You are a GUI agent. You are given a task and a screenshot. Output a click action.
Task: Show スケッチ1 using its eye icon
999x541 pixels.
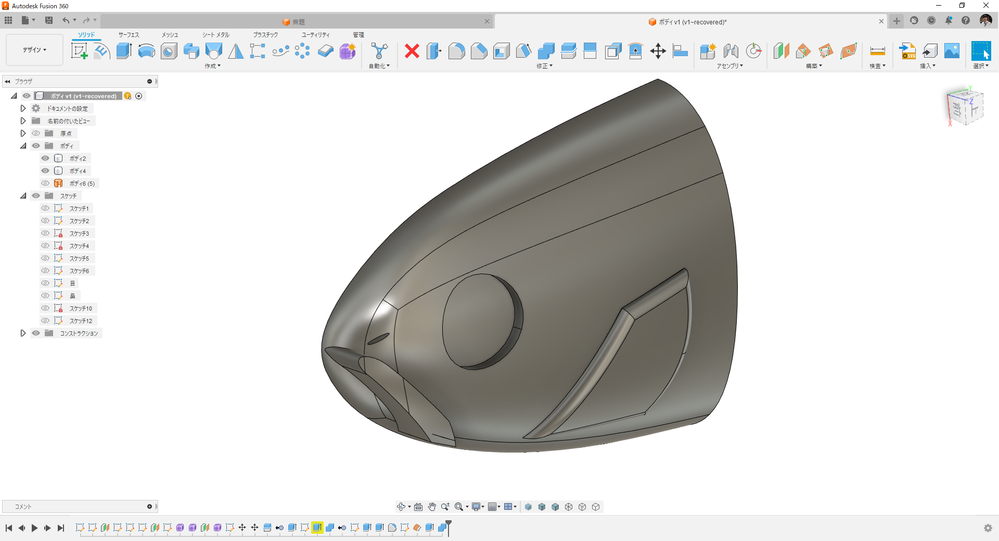[x=45, y=208]
